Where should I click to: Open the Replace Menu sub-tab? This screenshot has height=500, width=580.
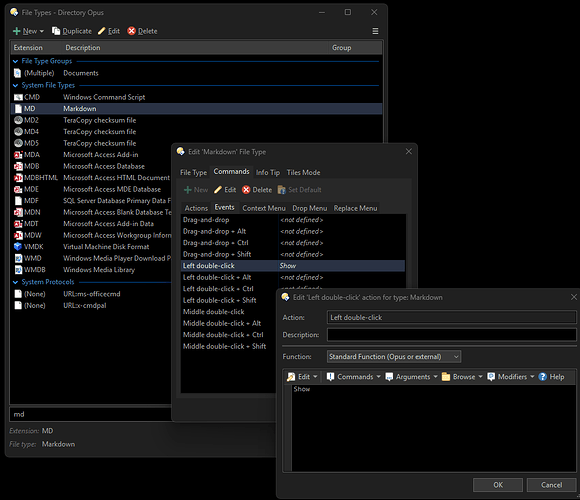tap(355, 208)
